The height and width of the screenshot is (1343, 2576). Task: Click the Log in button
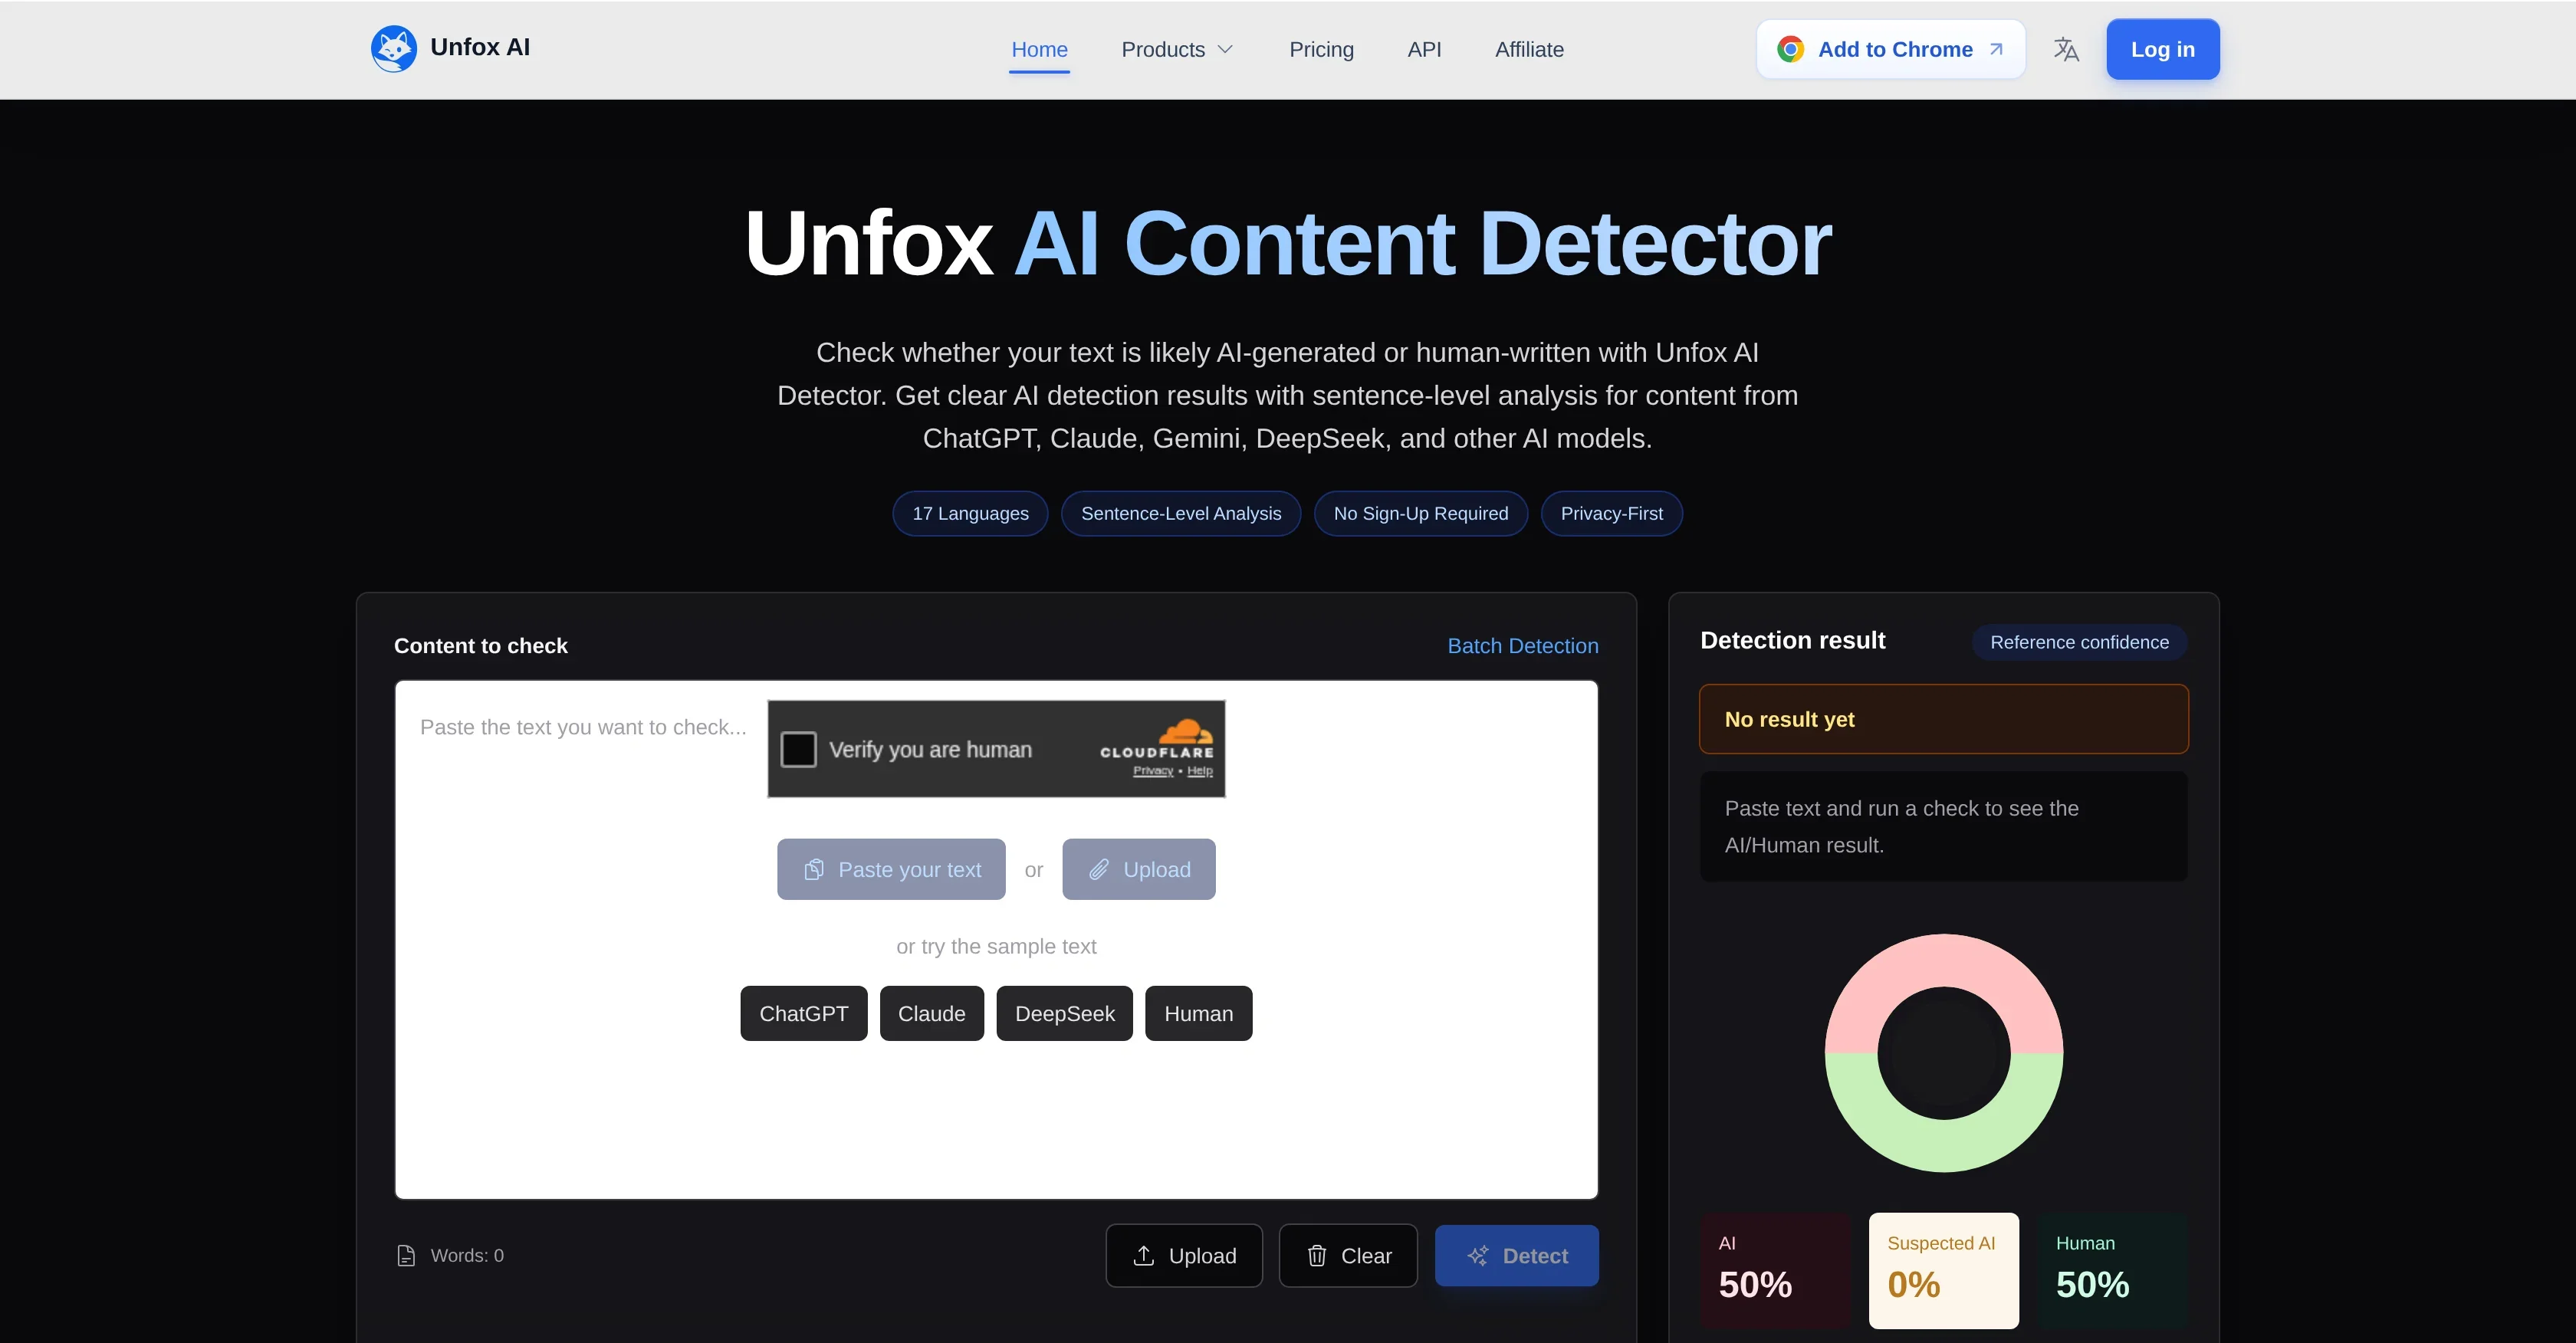click(2162, 49)
